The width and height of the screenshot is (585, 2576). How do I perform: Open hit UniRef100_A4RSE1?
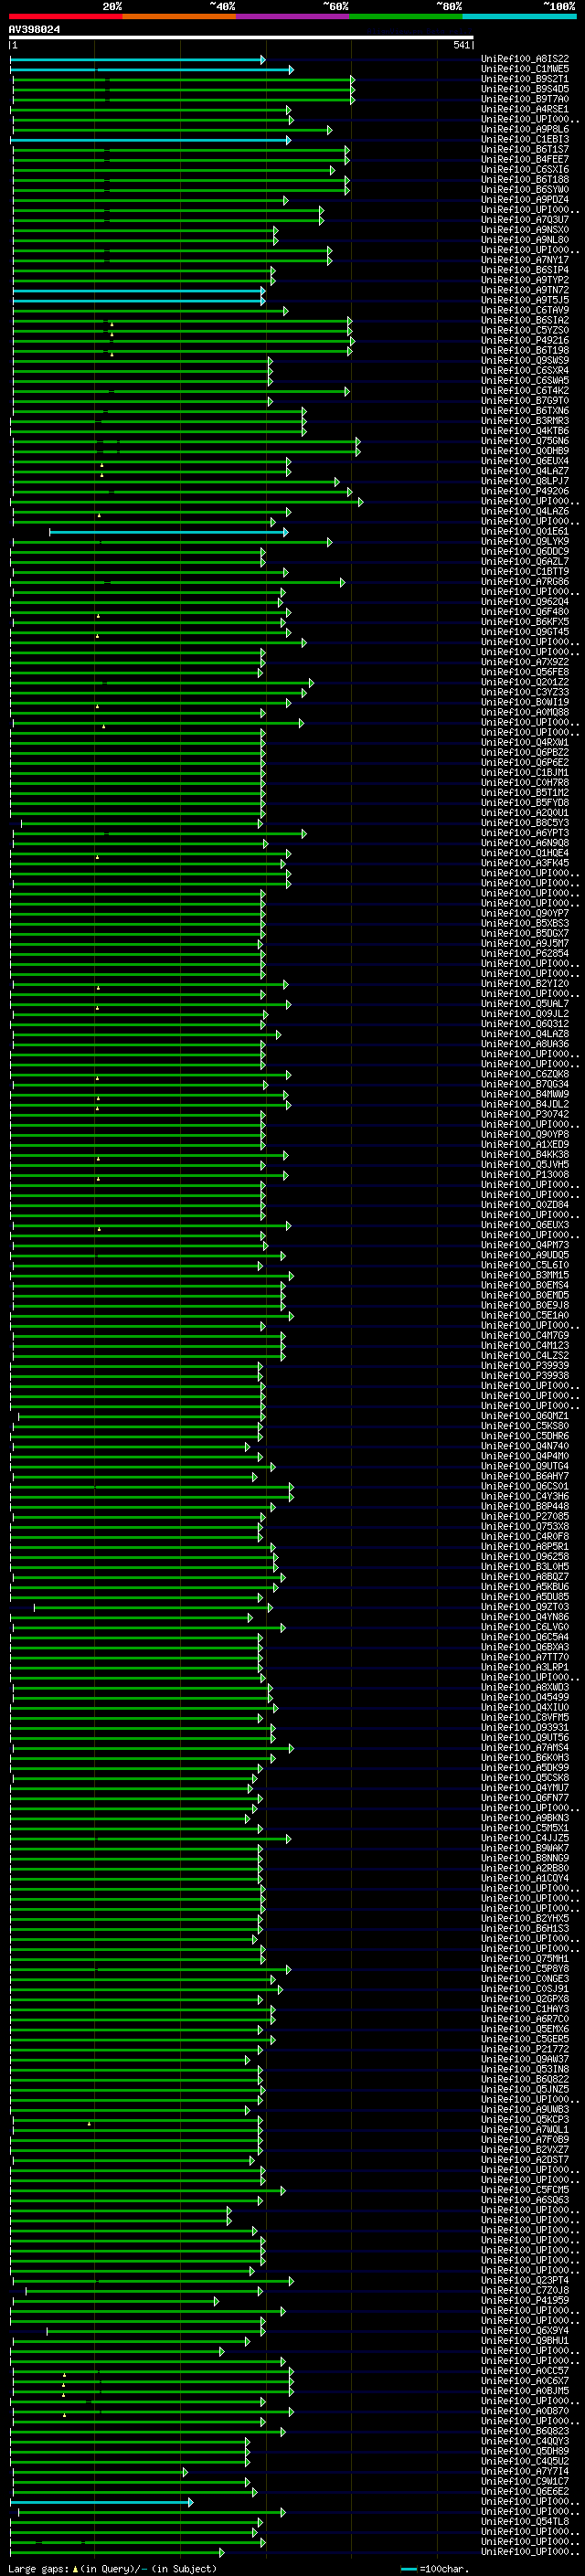pyautogui.click(x=525, y=109)
